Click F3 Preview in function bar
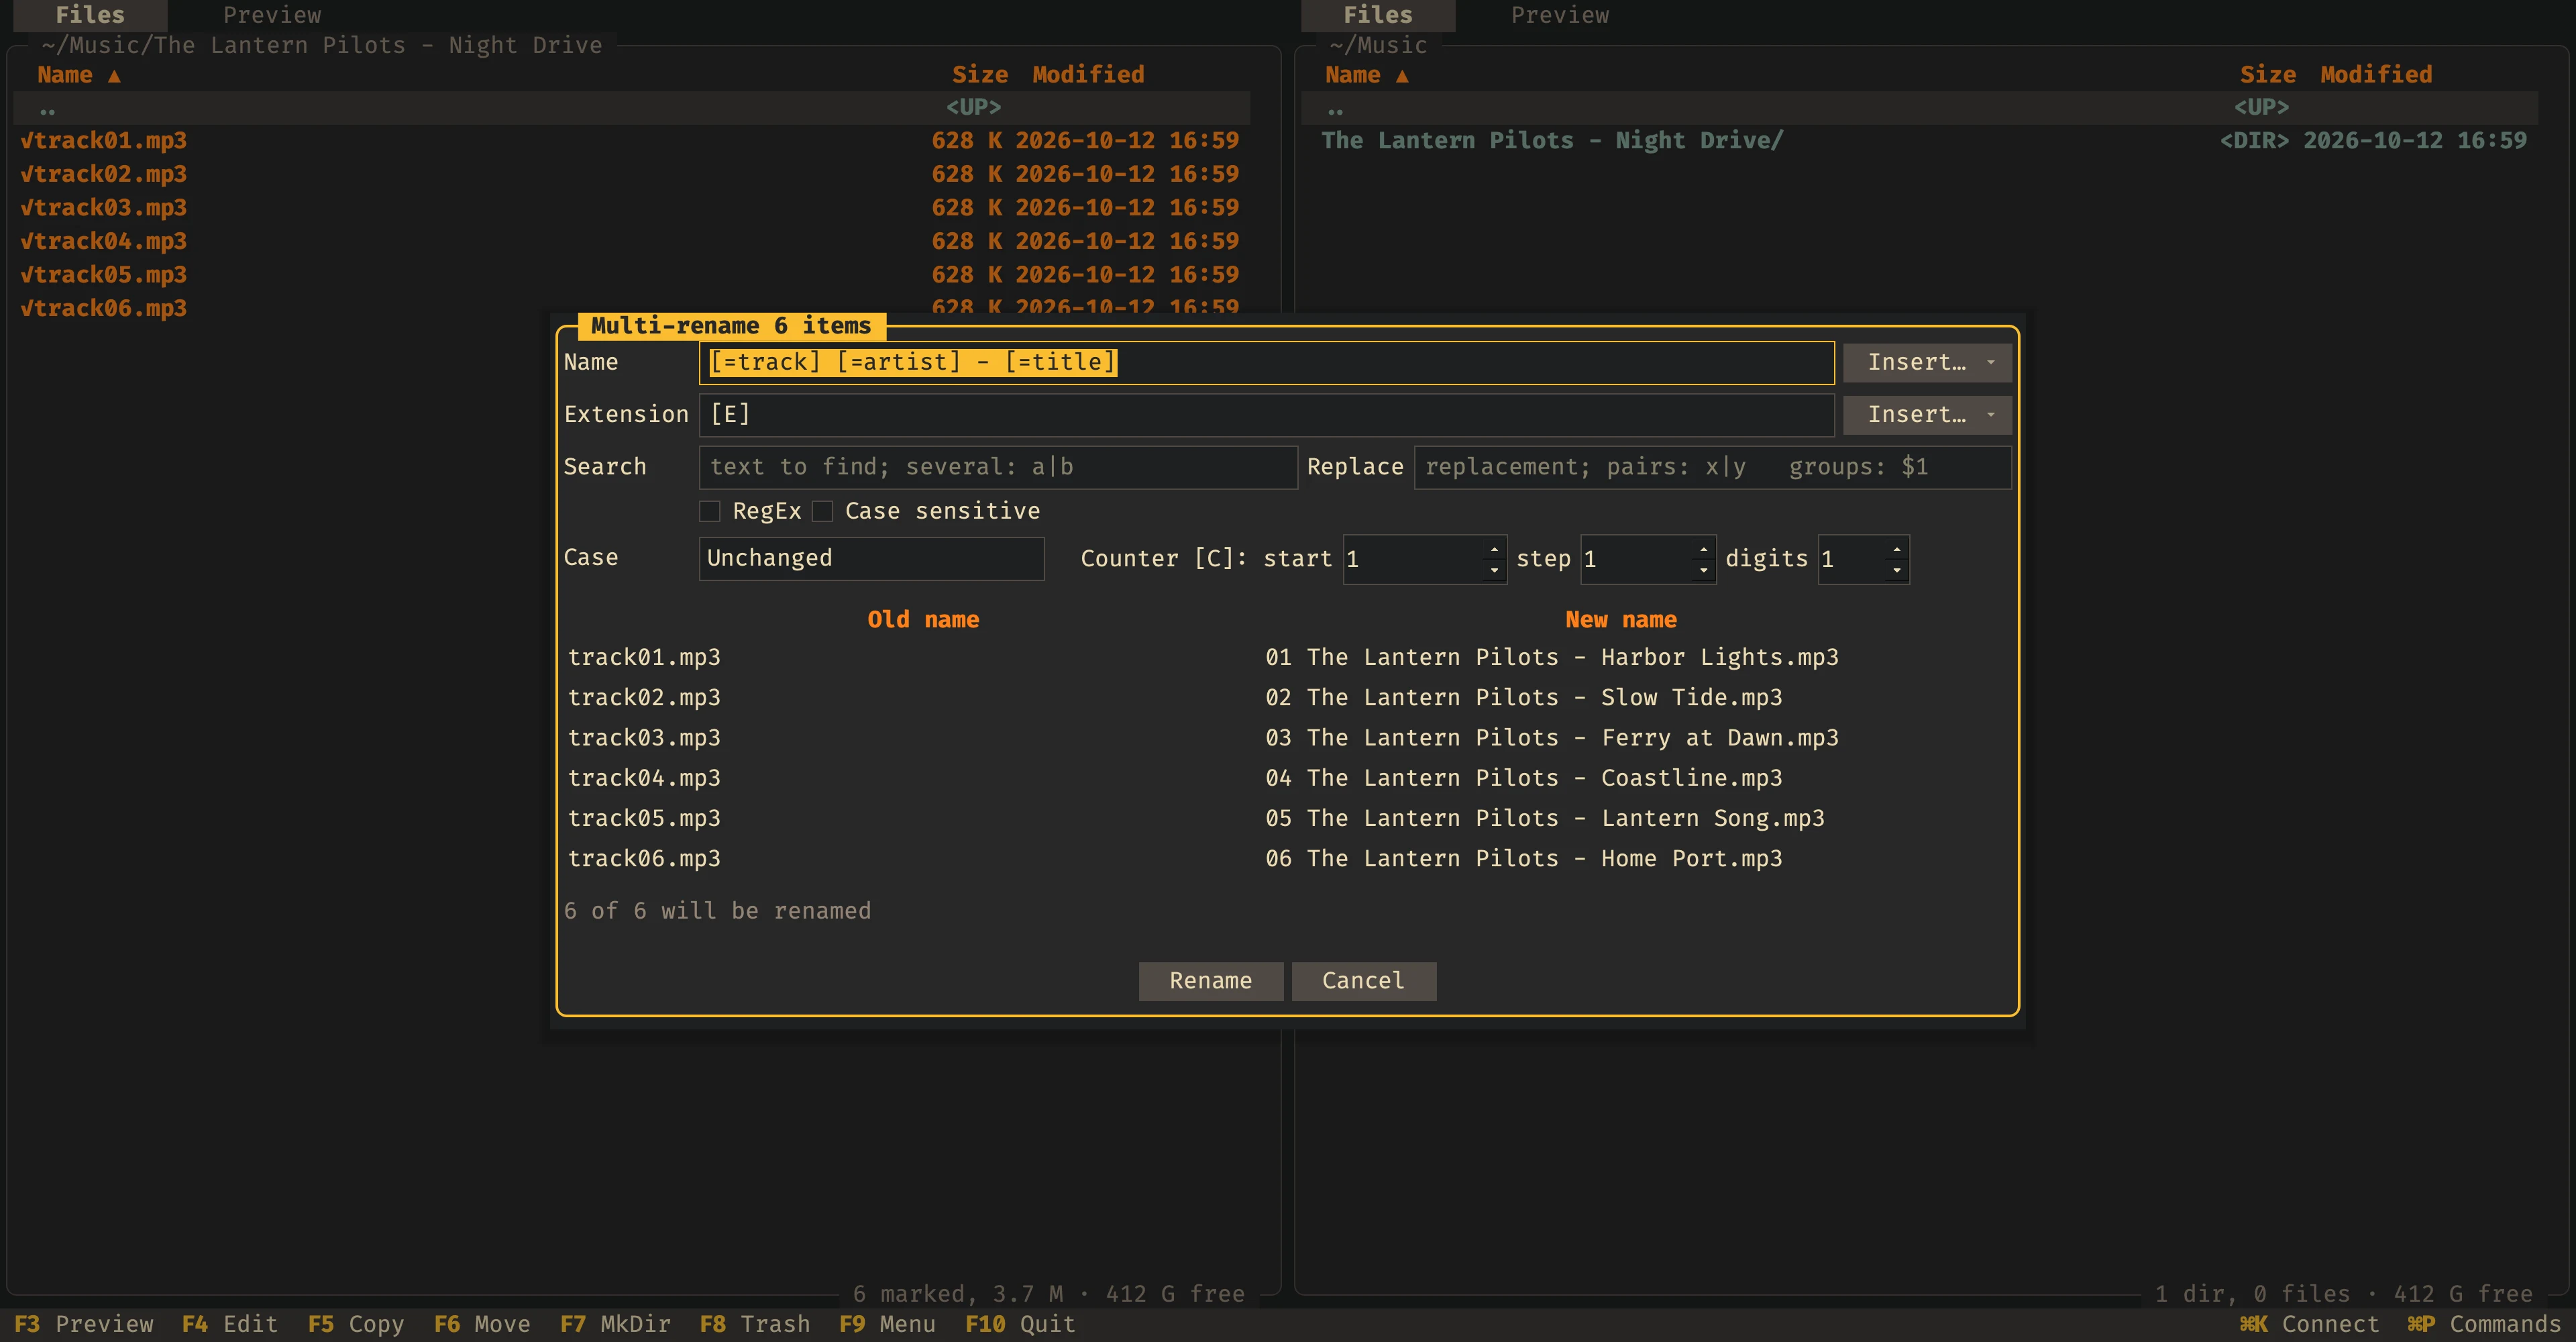2576x1342 pixels. [84, 1324]
